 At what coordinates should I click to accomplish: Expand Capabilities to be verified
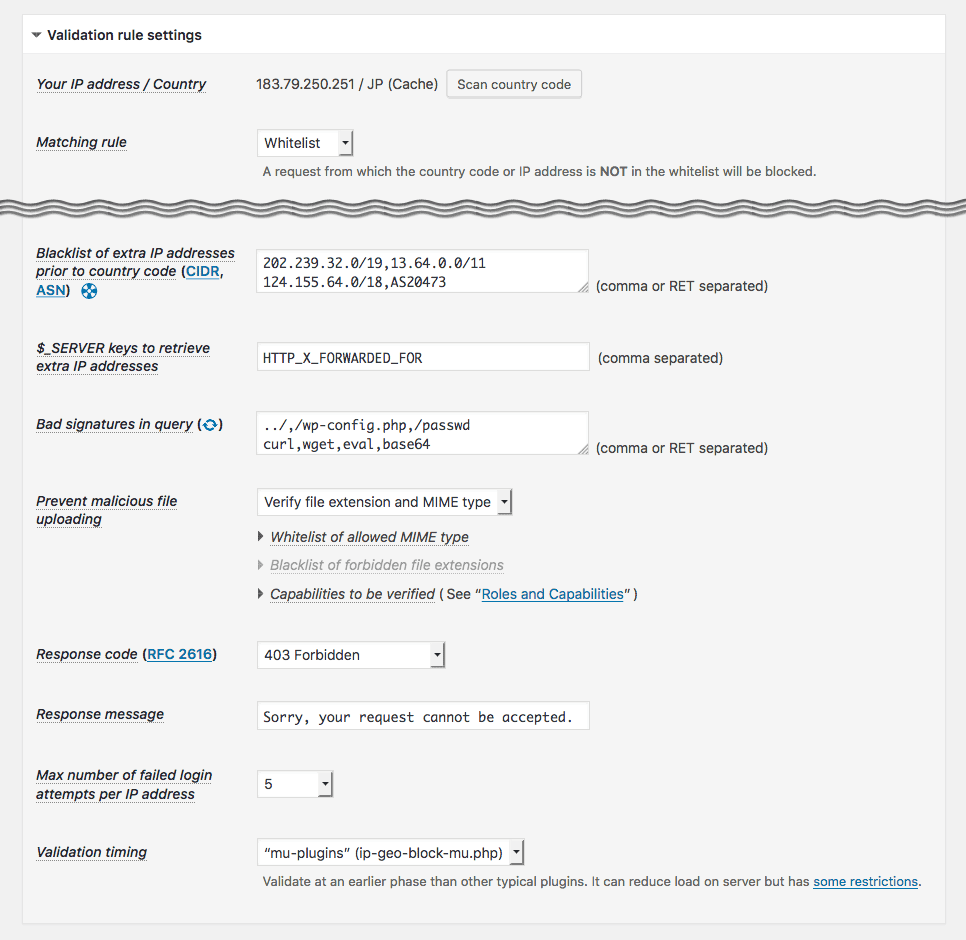click(x=352, y=594)
